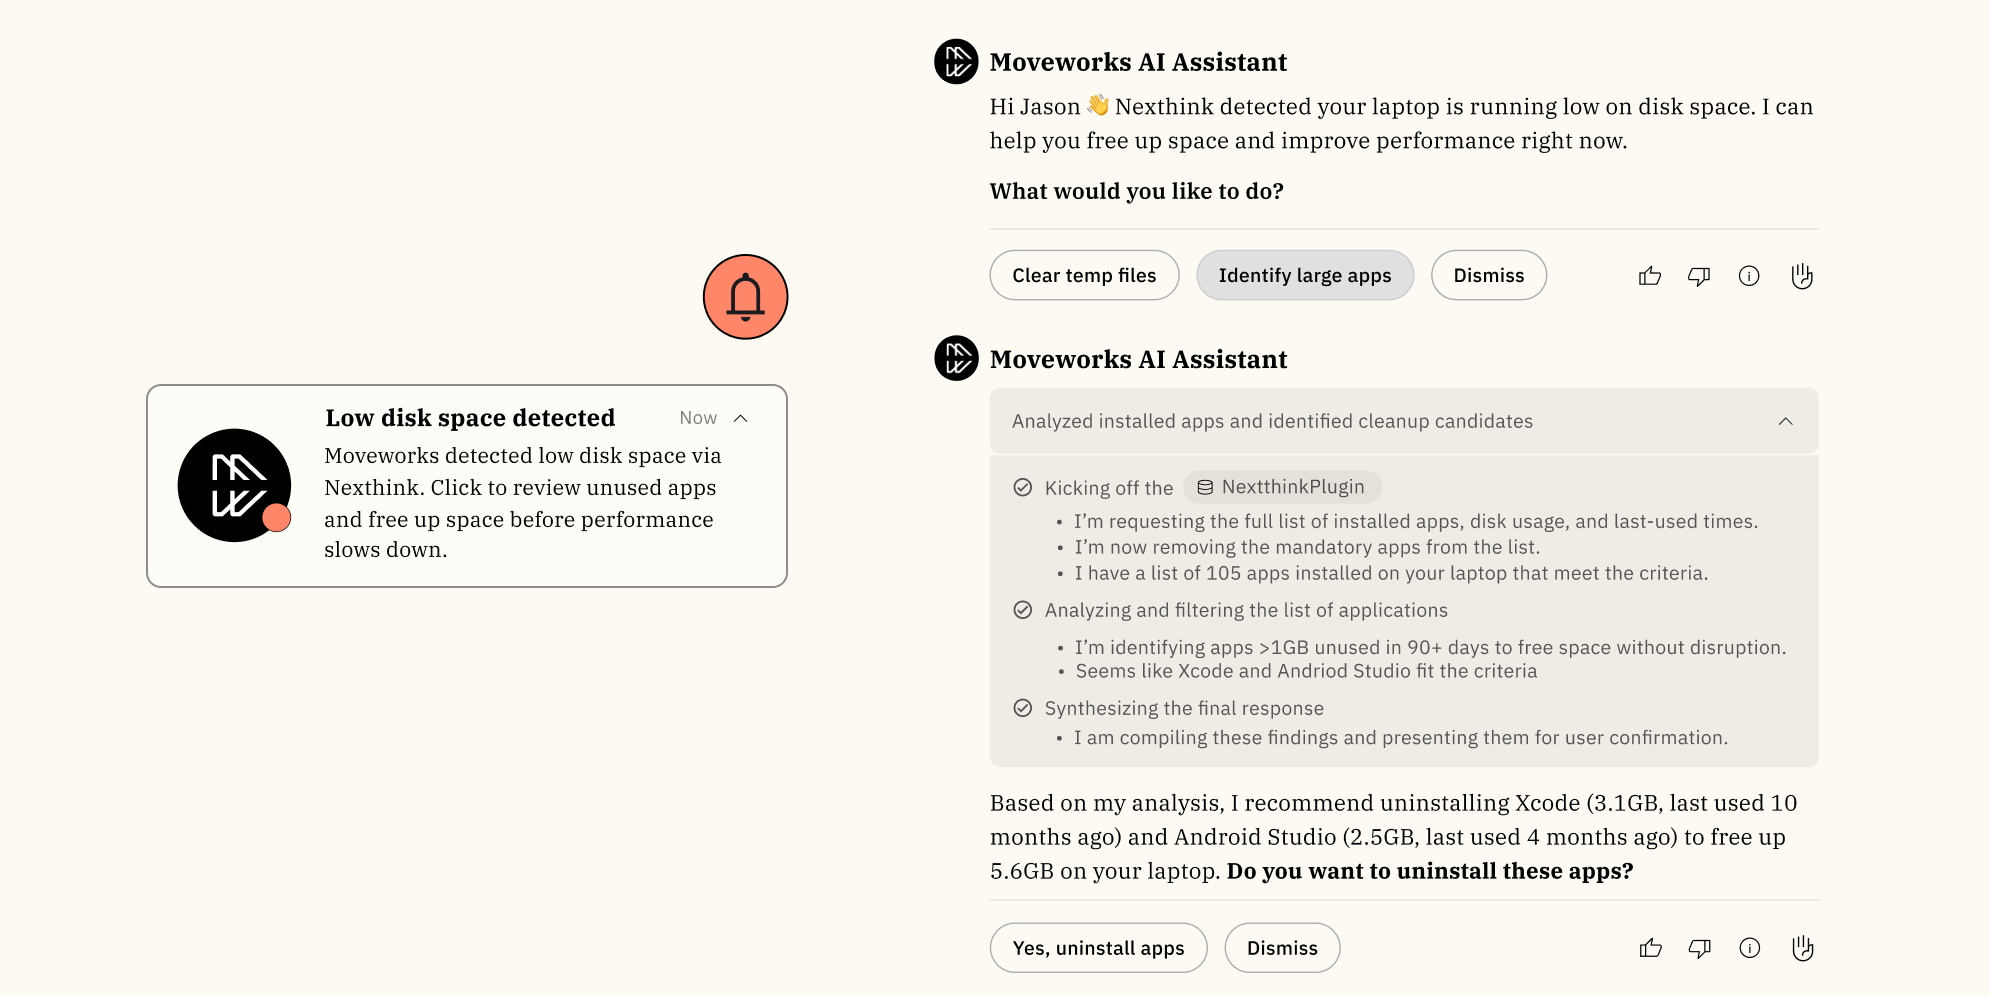Thumbs down the uninstall recommendation message
The image size is (1990, 996).
click(x=1700, y=948)
